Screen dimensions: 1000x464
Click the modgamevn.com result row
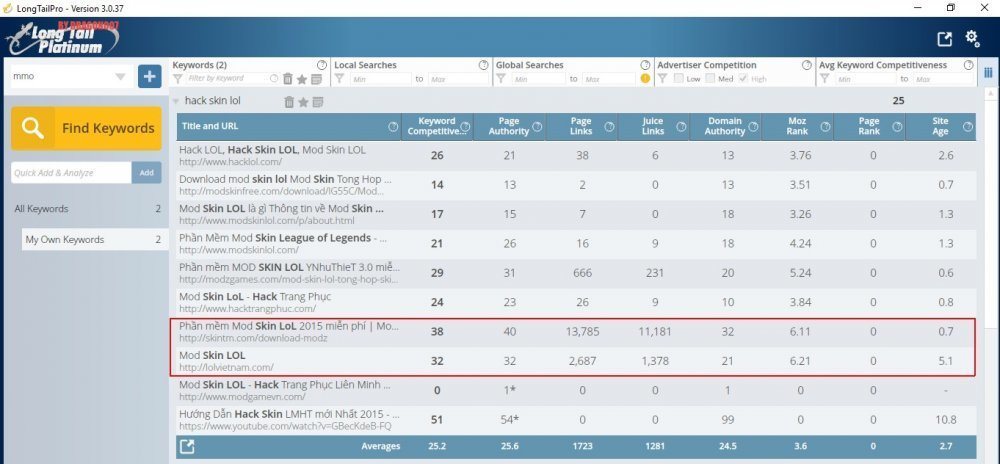pyautogui.click(x=577, y=390)
